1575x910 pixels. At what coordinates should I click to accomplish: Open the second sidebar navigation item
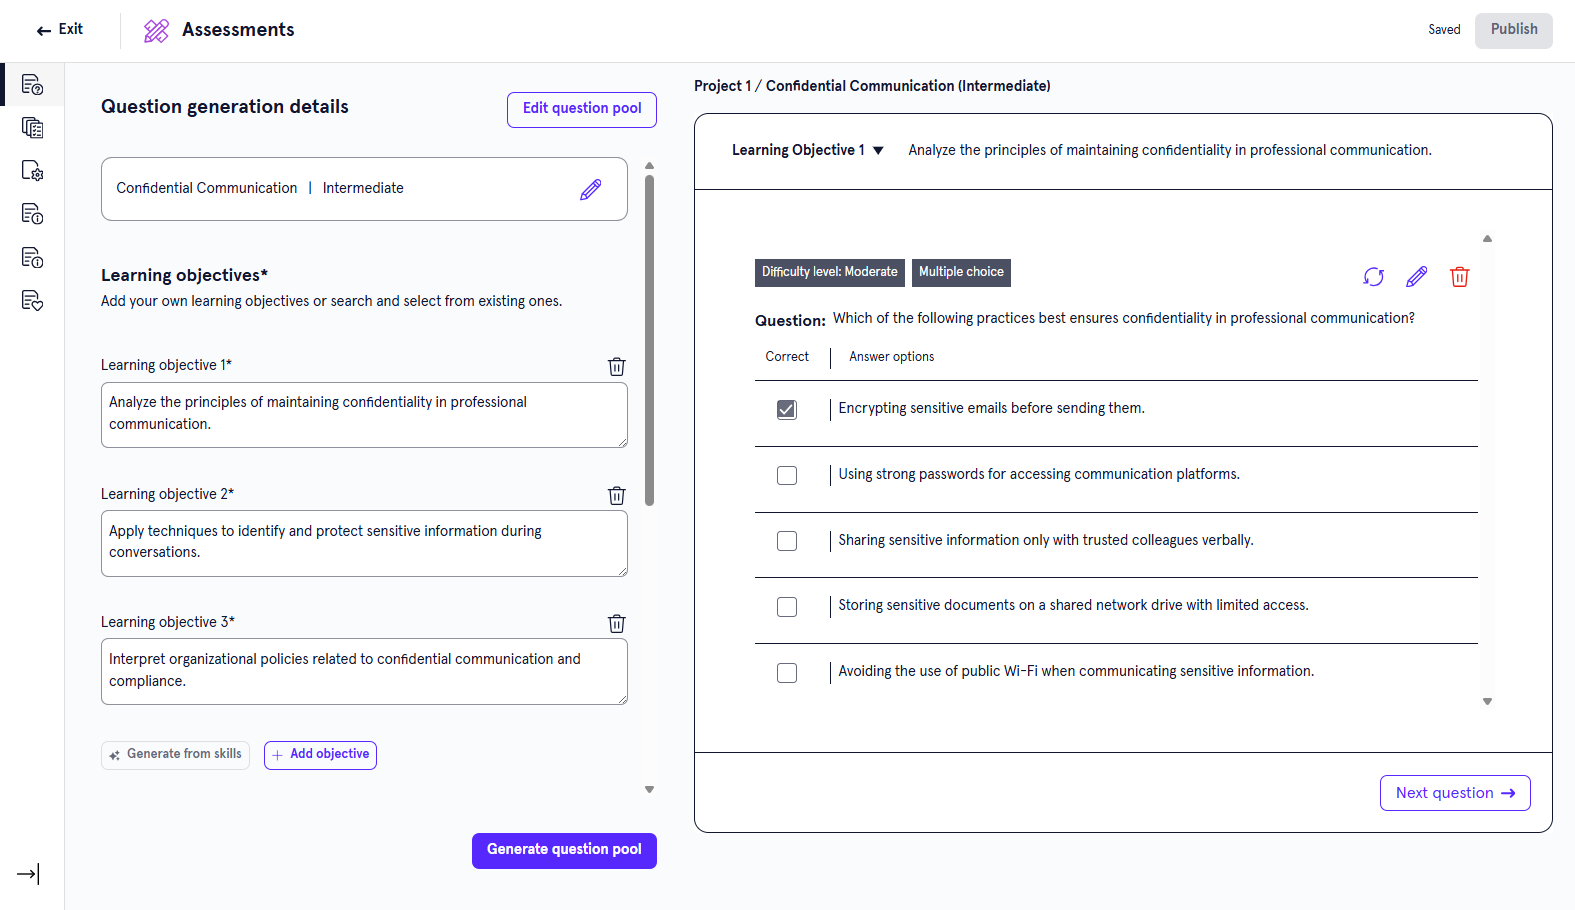click(32, 128)
